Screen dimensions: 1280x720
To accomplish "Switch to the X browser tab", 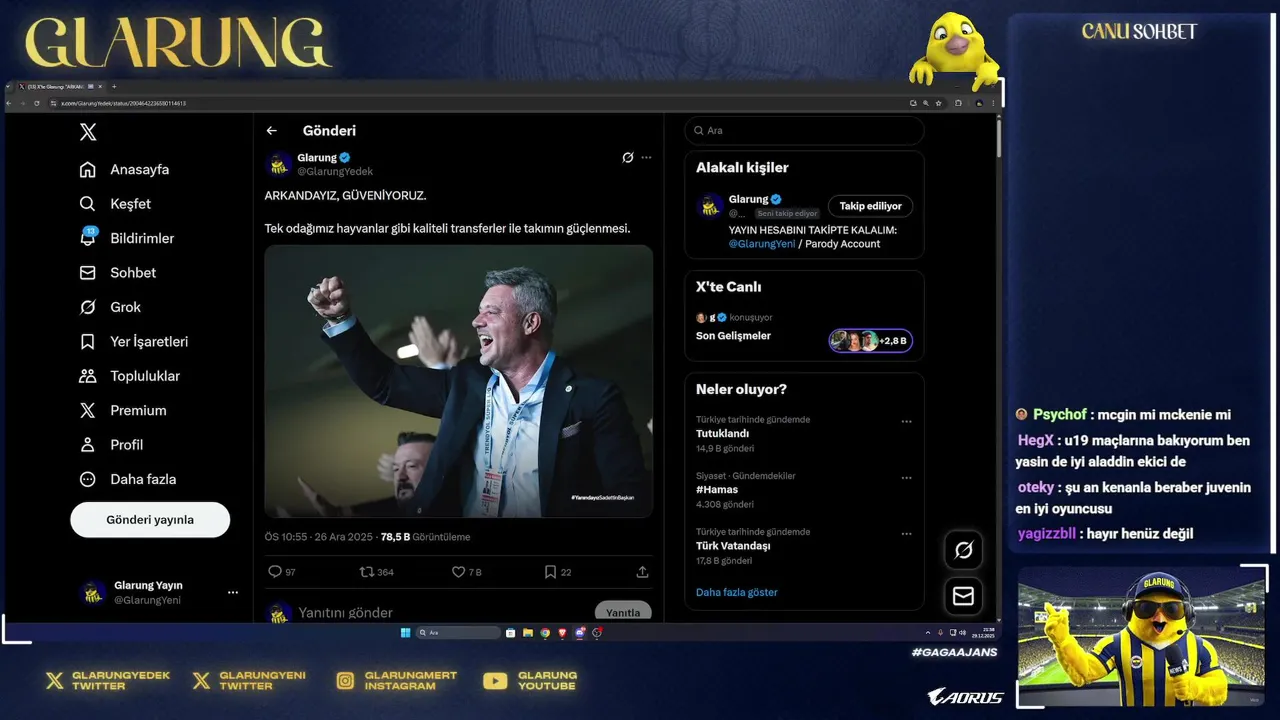I will tap(60, 87).
